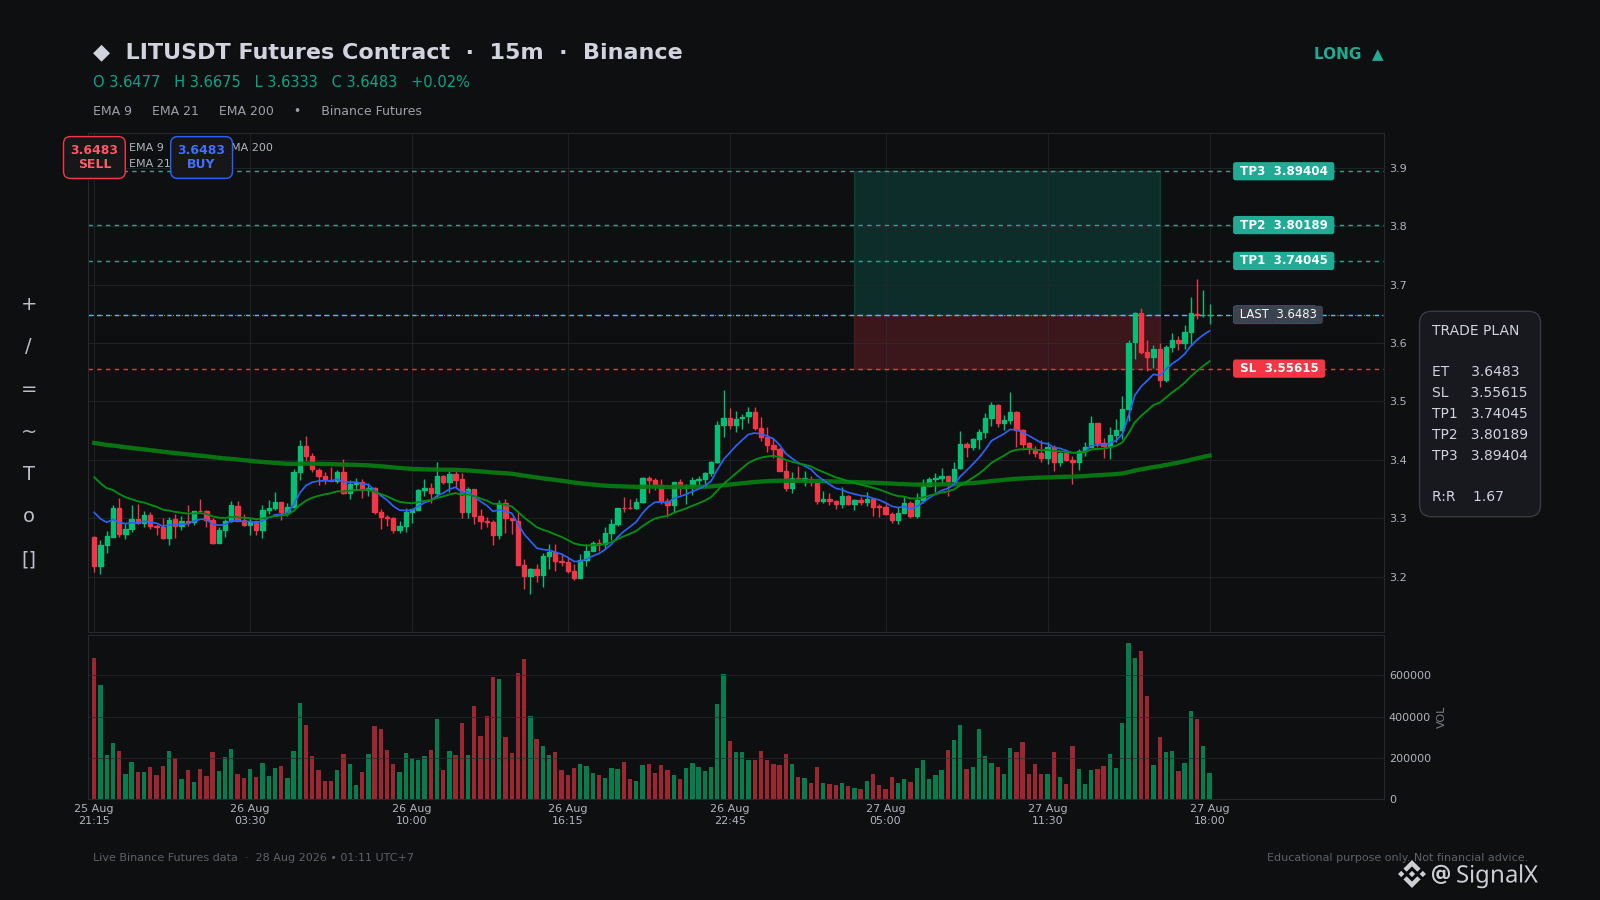The width and height of the screenshot is (1600, 900).
Task: Click the diamond icon beside LITUSDT title
Action: point(101,53)
